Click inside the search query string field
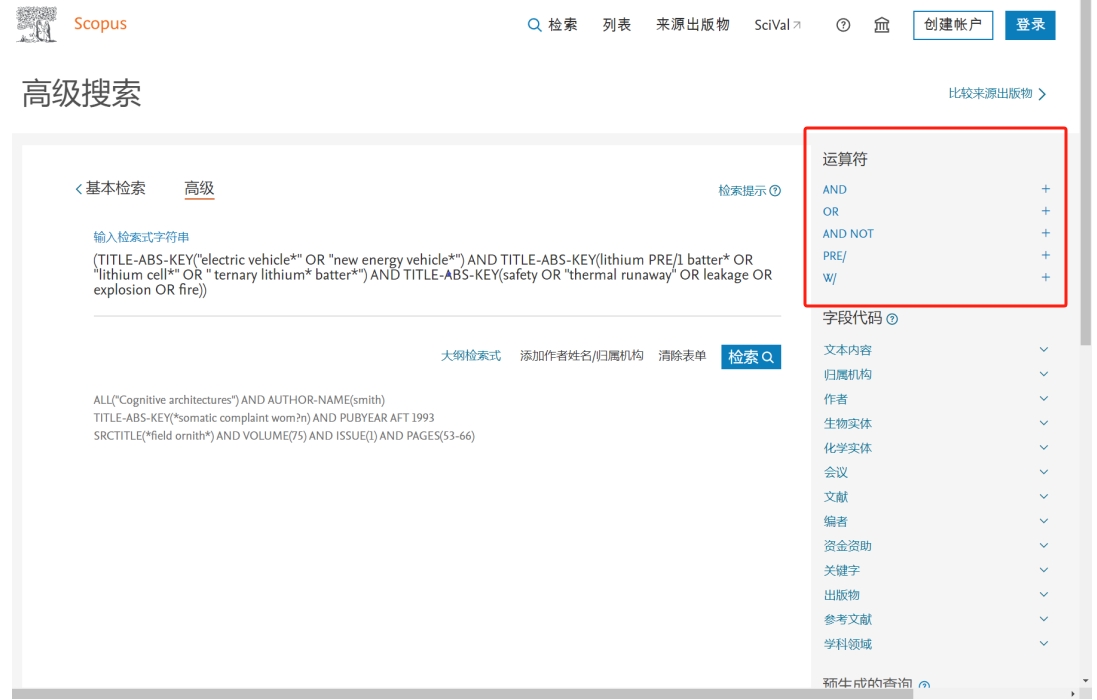This screenshot has width=1097, height=700. click(437, 275)
